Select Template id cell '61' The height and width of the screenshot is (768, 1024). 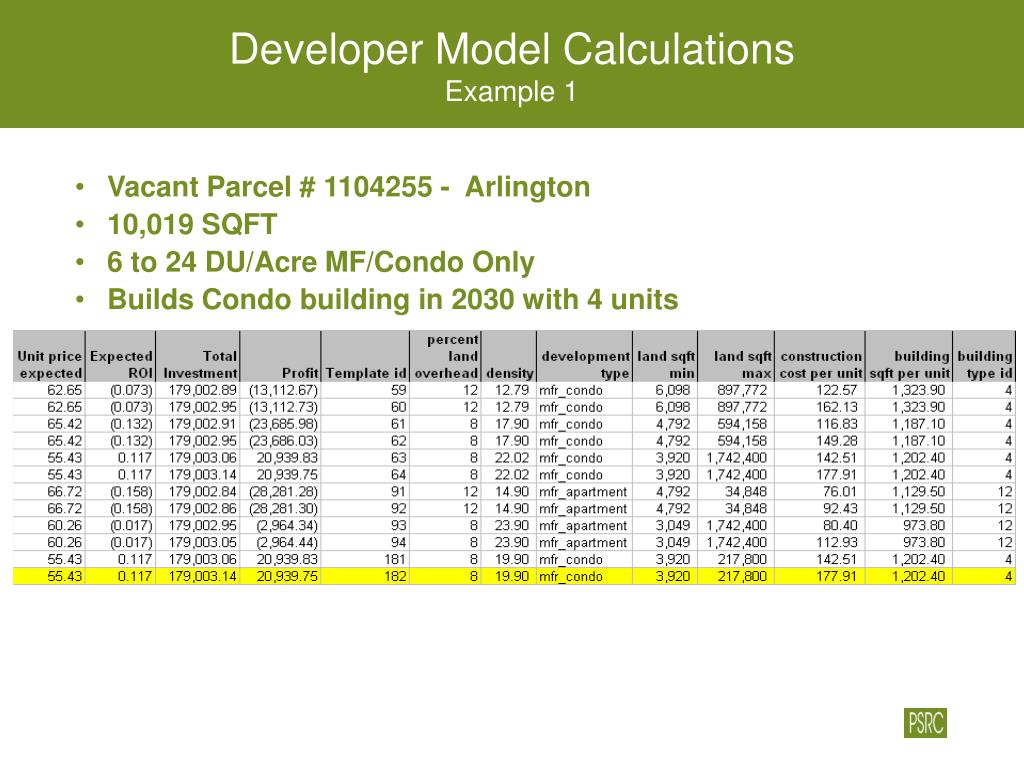(x=366, y=424)
